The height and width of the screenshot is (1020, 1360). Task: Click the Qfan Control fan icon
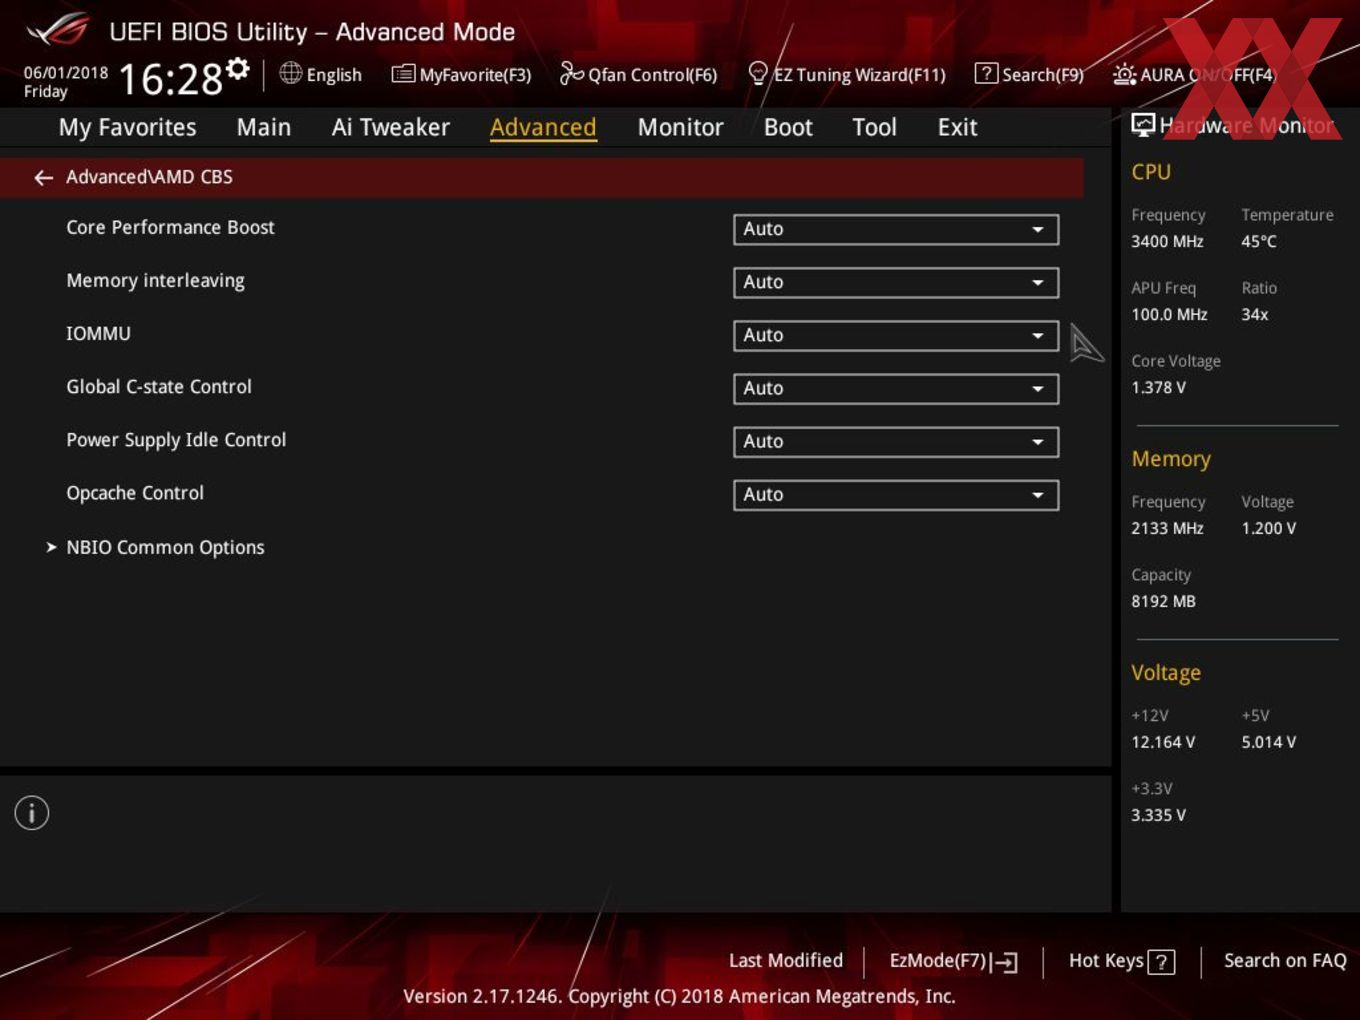[571, 73]
